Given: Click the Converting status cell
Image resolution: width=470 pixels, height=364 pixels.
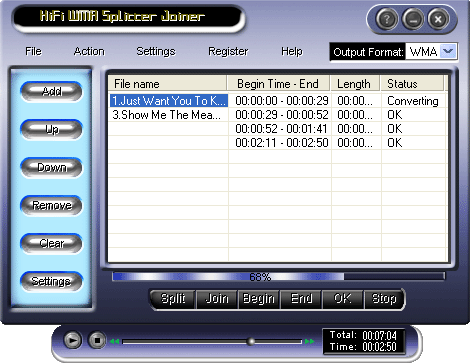Looking at the screenshot, I should pyautogui.click(x=413, y=101).
